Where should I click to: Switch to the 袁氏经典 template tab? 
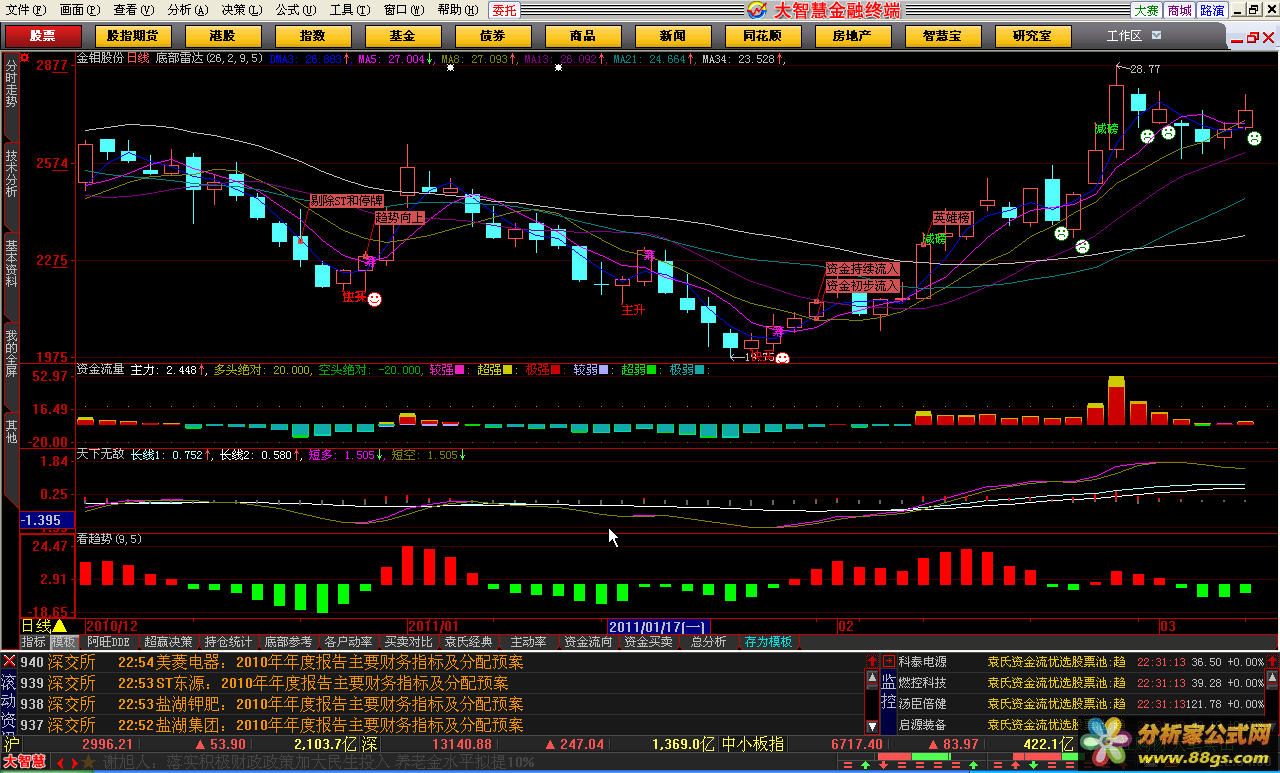[468, 642]
